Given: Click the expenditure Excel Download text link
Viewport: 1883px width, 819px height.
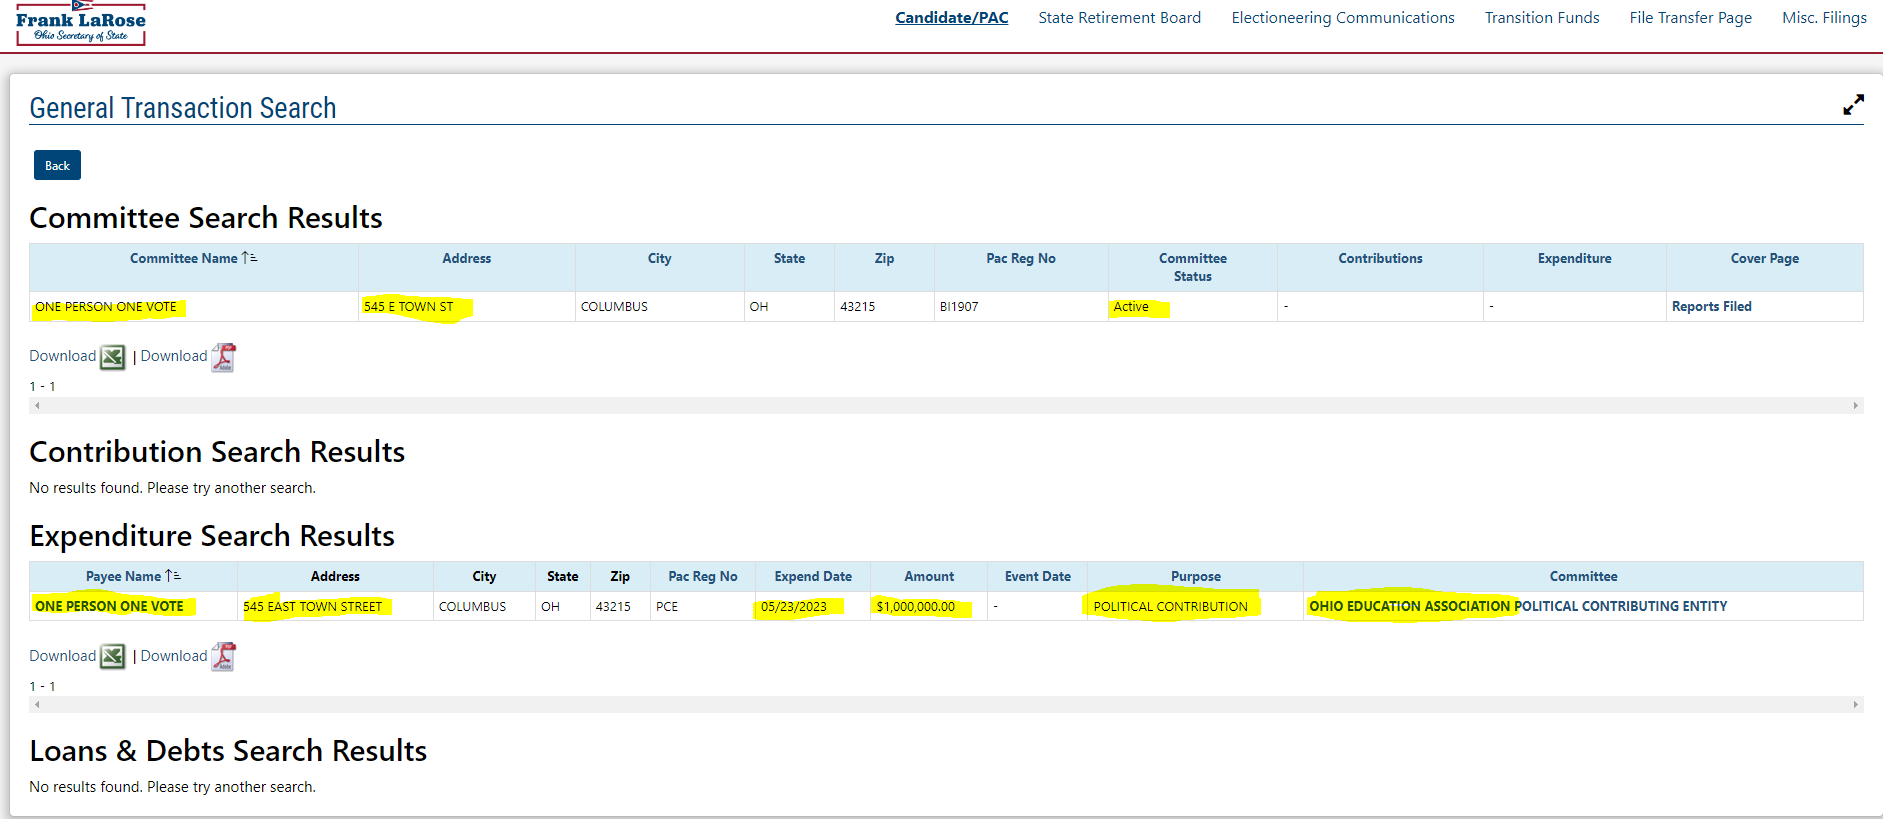Looking at the screenshot, I should (62, 656).
